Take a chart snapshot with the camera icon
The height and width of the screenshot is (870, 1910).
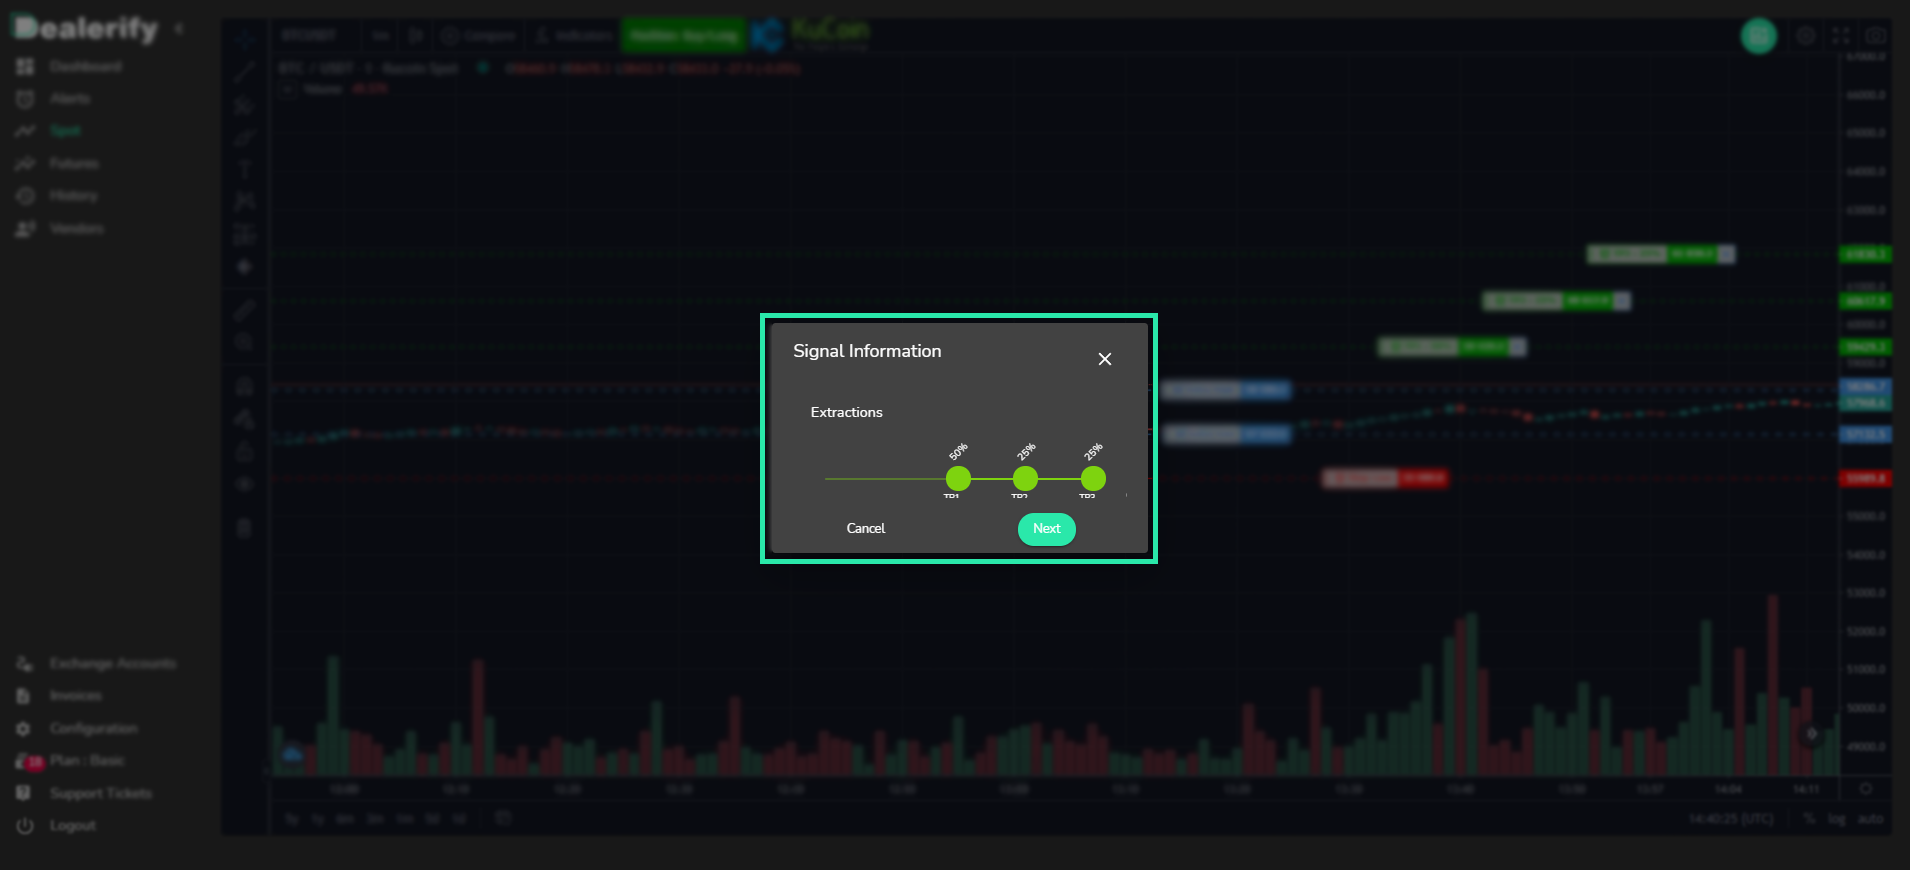point(1876,35)
